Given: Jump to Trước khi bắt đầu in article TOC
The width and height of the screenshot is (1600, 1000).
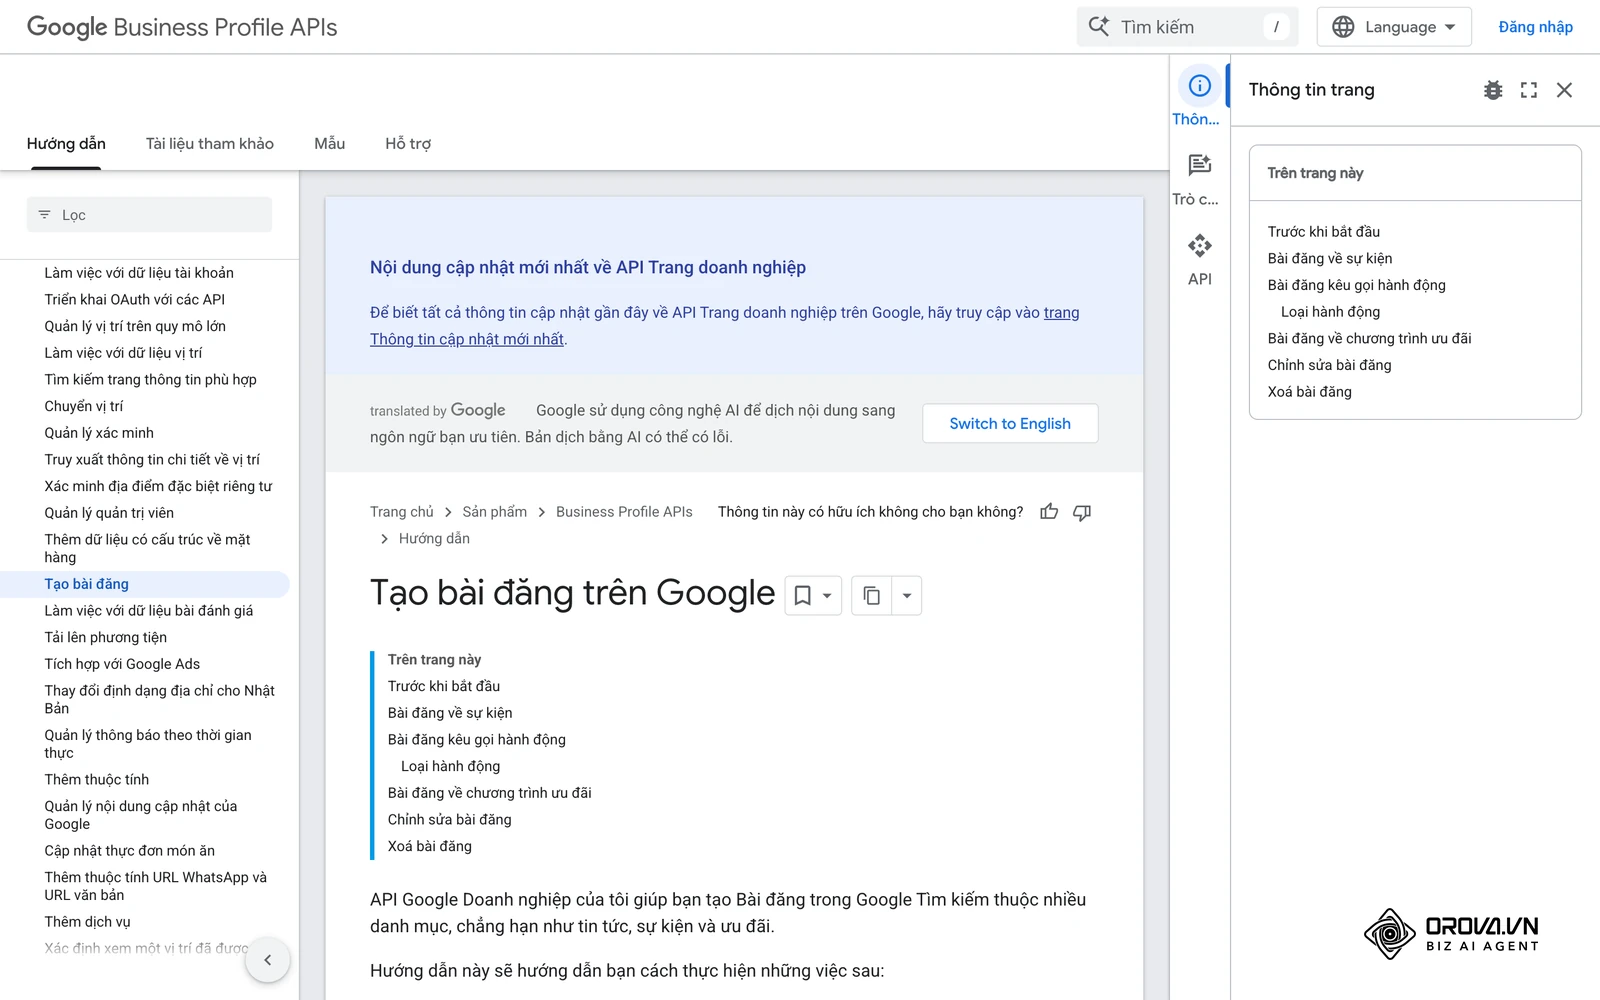Looking at the screenshot, I should [x=444, y=686].
